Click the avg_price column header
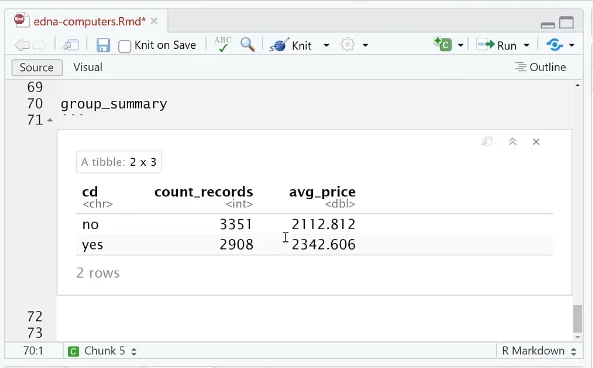Viewport: 593px width, 368px height. (322, 192)
